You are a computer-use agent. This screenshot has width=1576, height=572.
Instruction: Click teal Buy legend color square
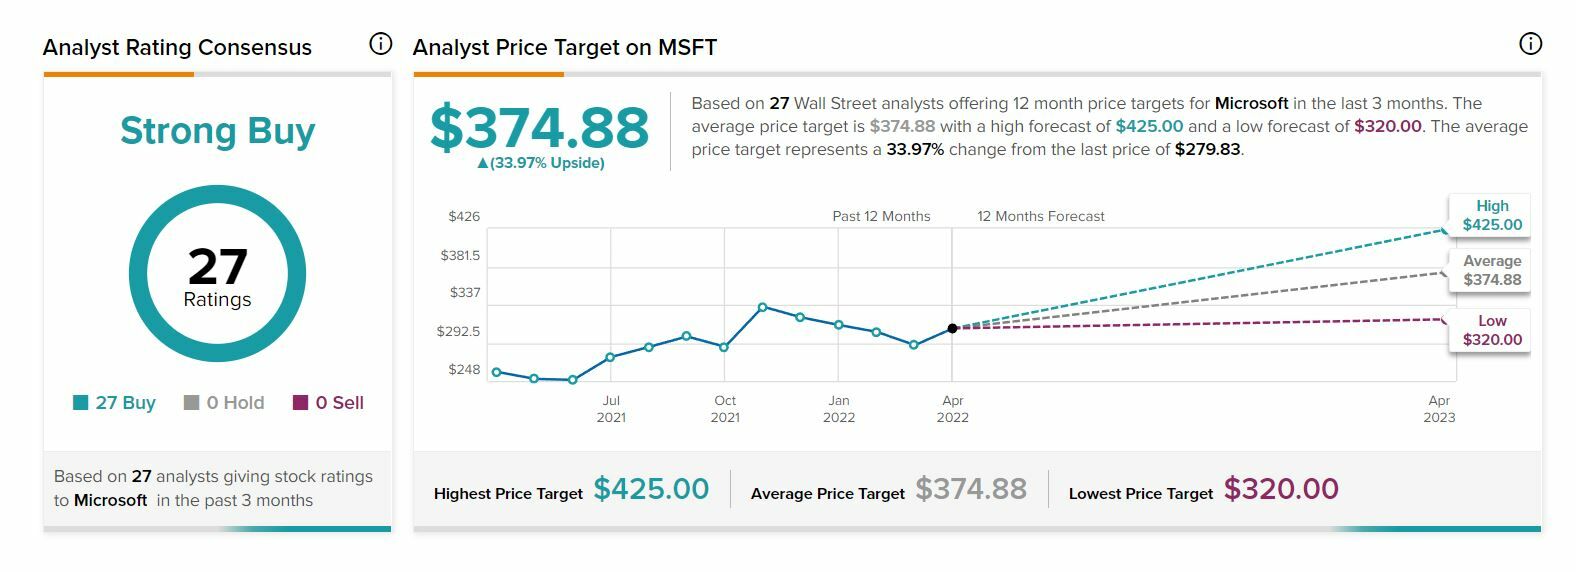81,403
